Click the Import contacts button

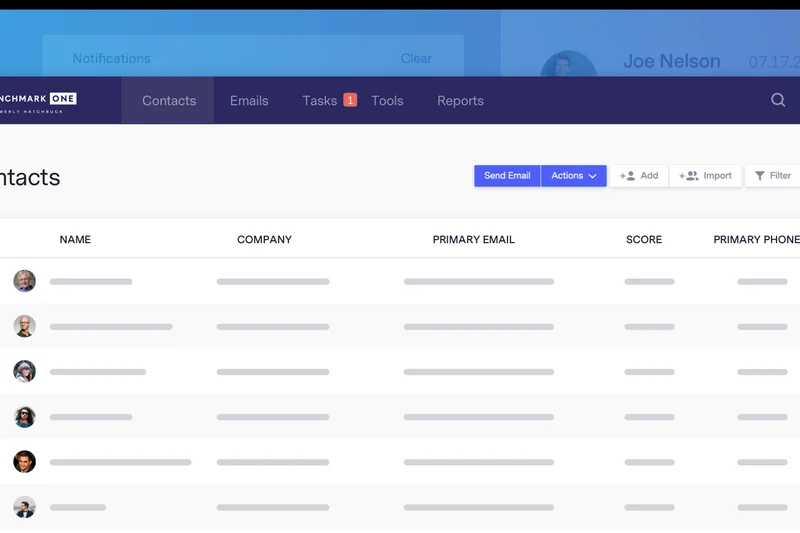point(706,176)
